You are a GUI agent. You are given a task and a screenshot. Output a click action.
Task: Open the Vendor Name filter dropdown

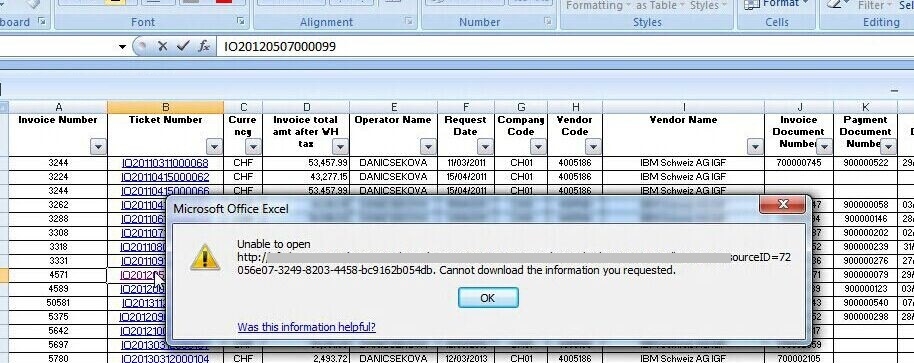755,147
